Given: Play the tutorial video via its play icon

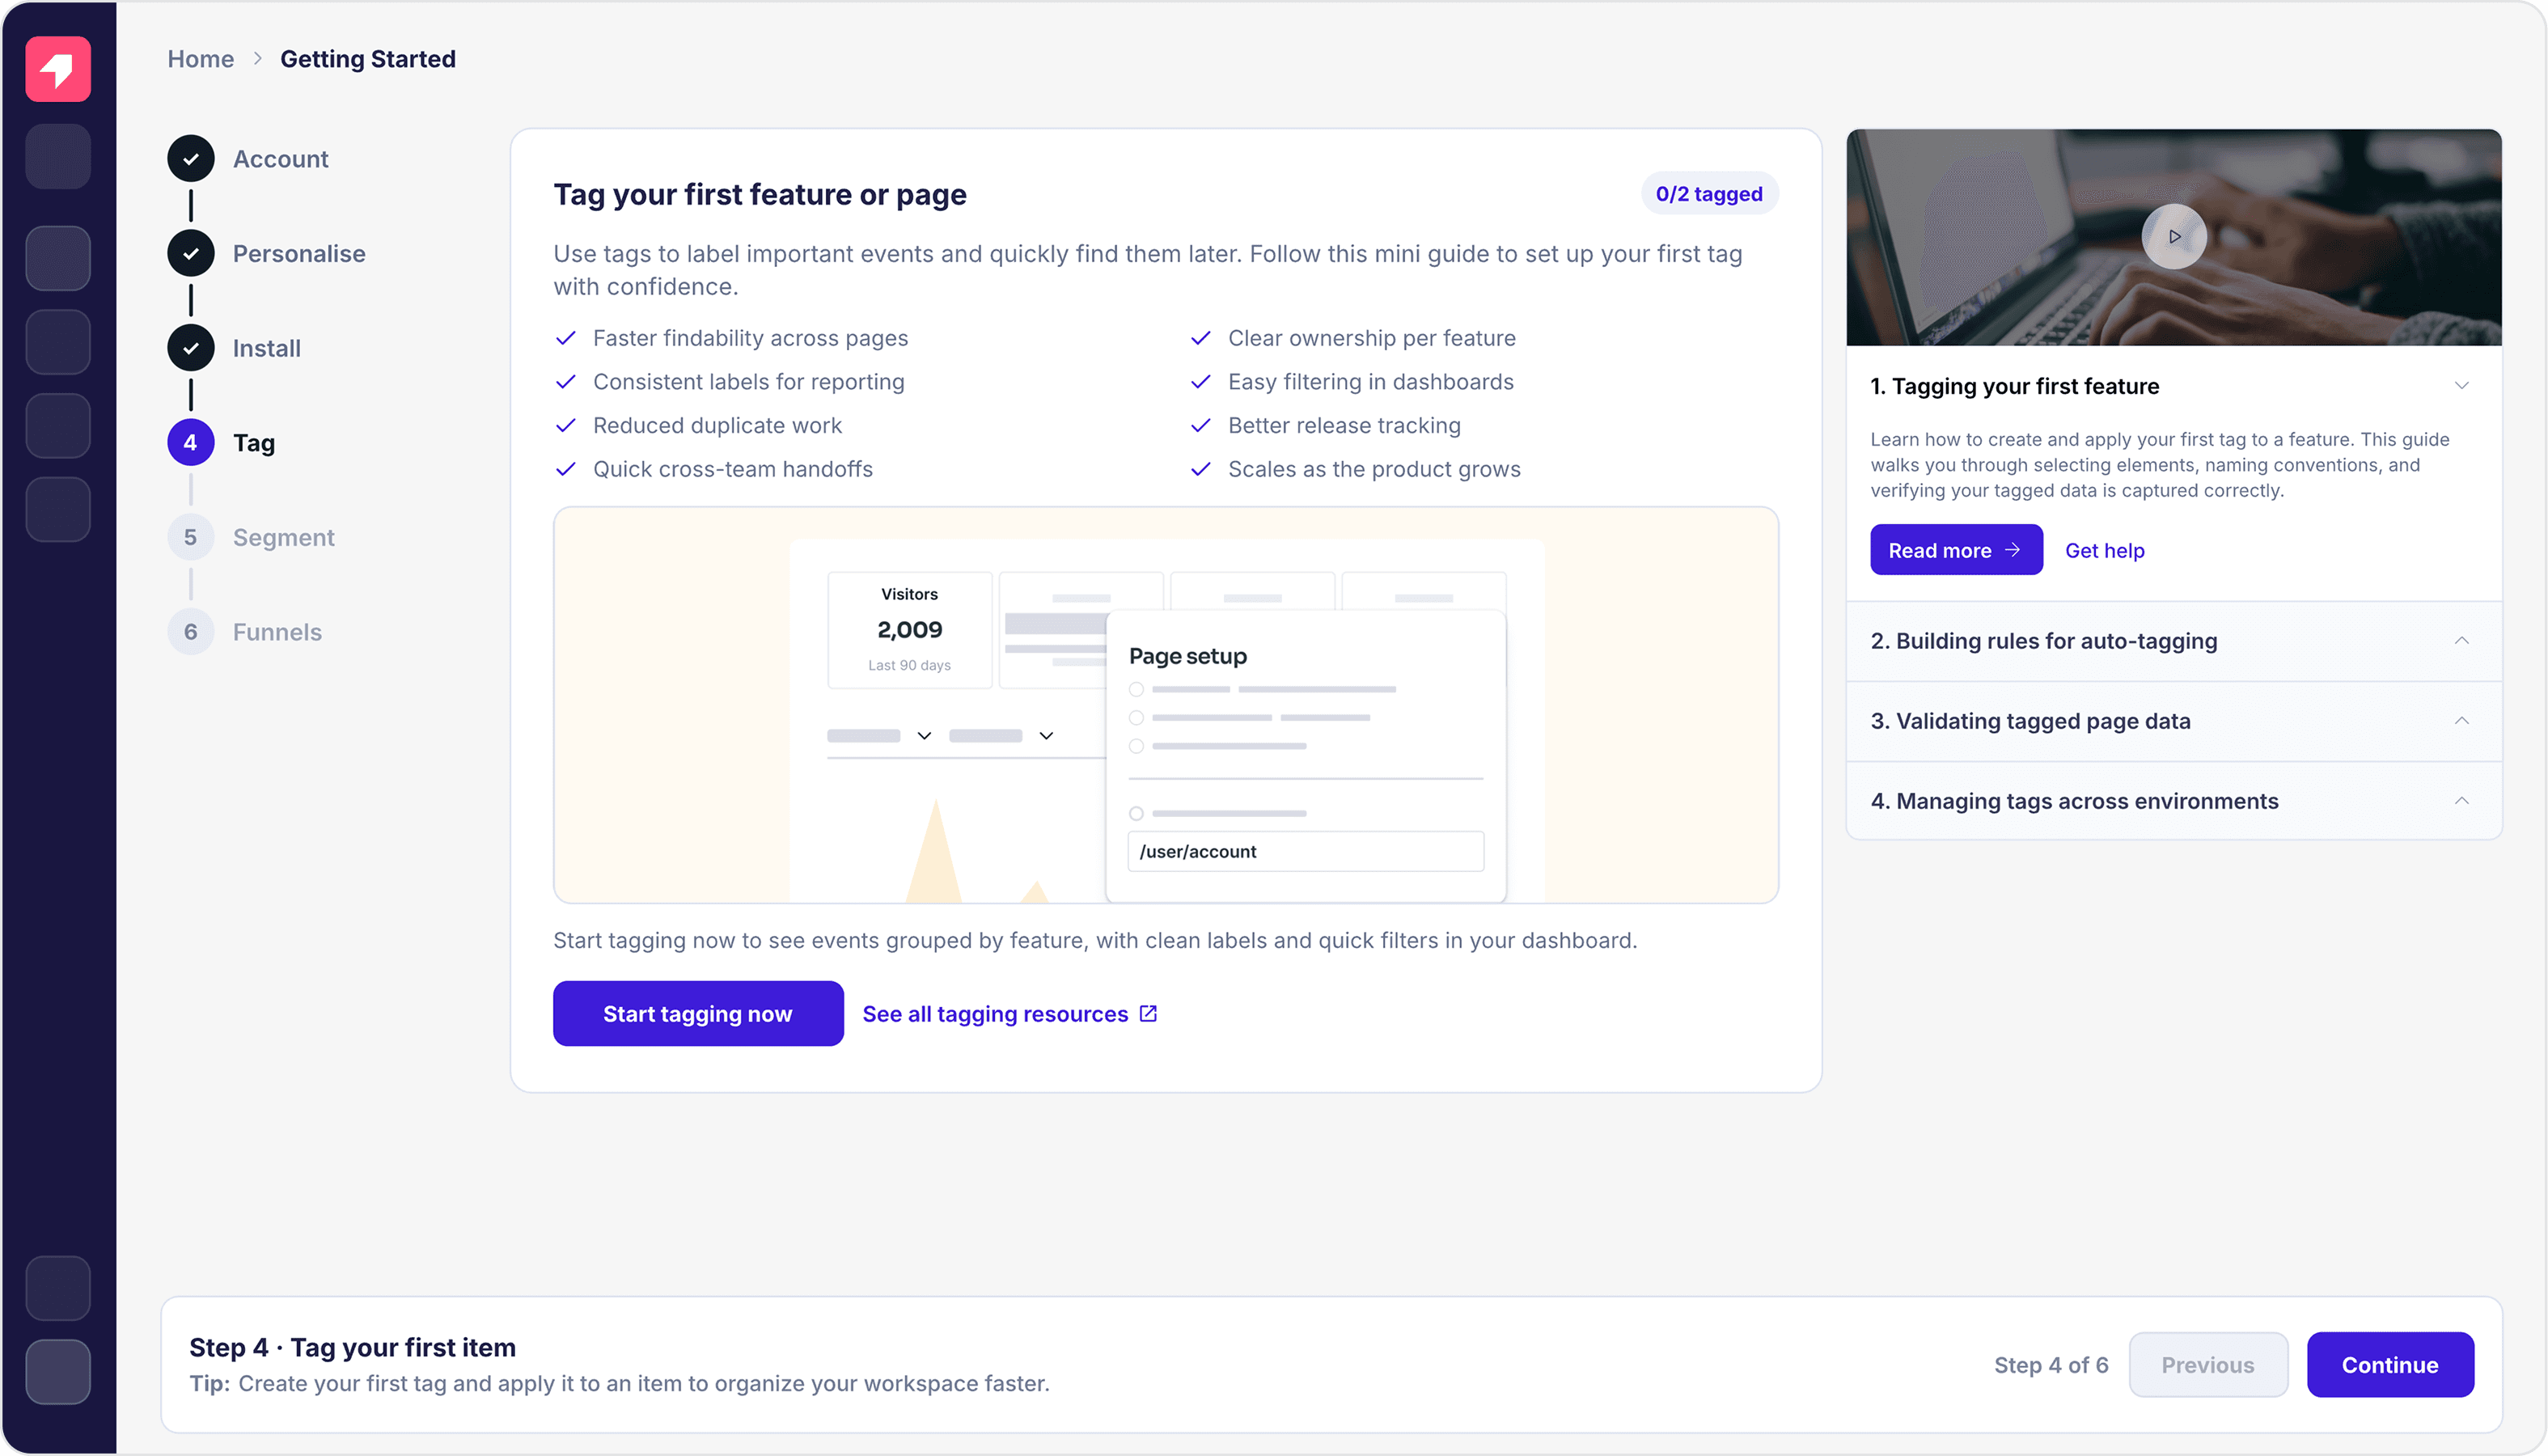Looking at the screenshot, I should click(2174, 237).
